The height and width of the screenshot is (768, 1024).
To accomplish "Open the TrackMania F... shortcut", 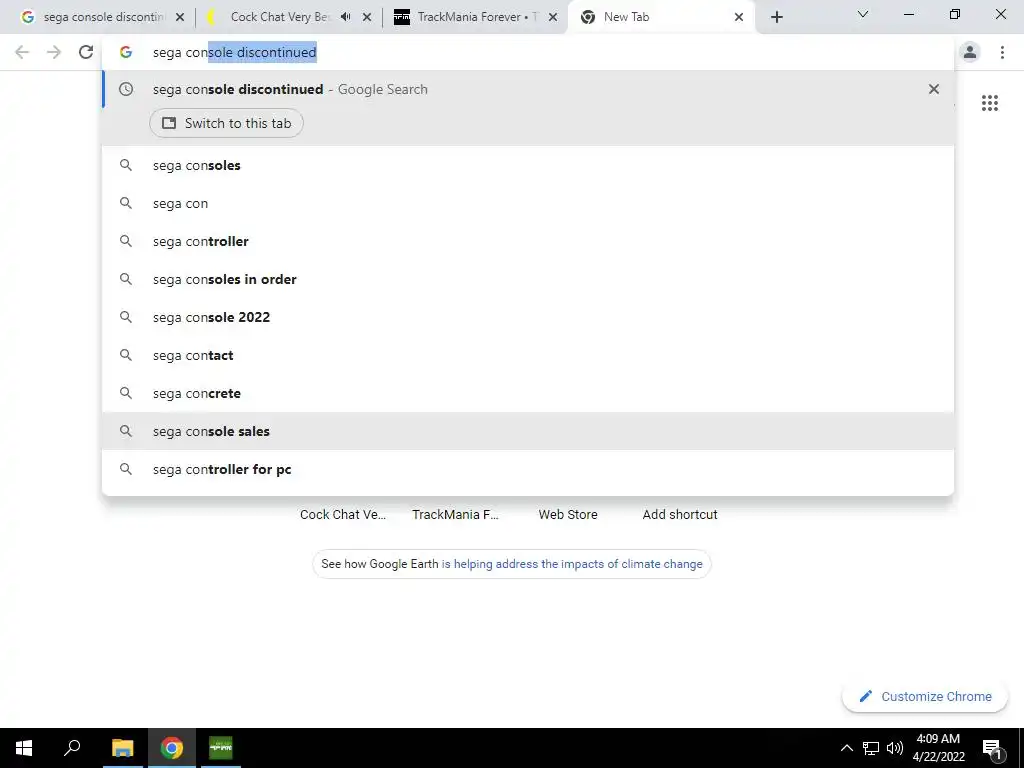I will pos(455,515).
